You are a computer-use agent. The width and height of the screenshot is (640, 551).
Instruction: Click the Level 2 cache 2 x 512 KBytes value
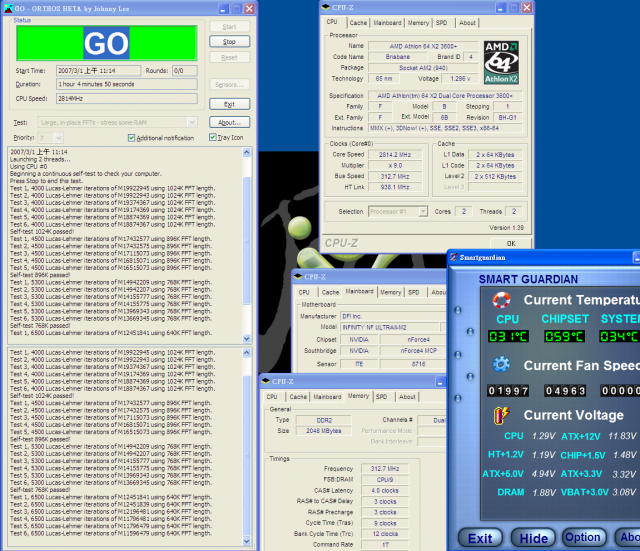pos(495,177)
